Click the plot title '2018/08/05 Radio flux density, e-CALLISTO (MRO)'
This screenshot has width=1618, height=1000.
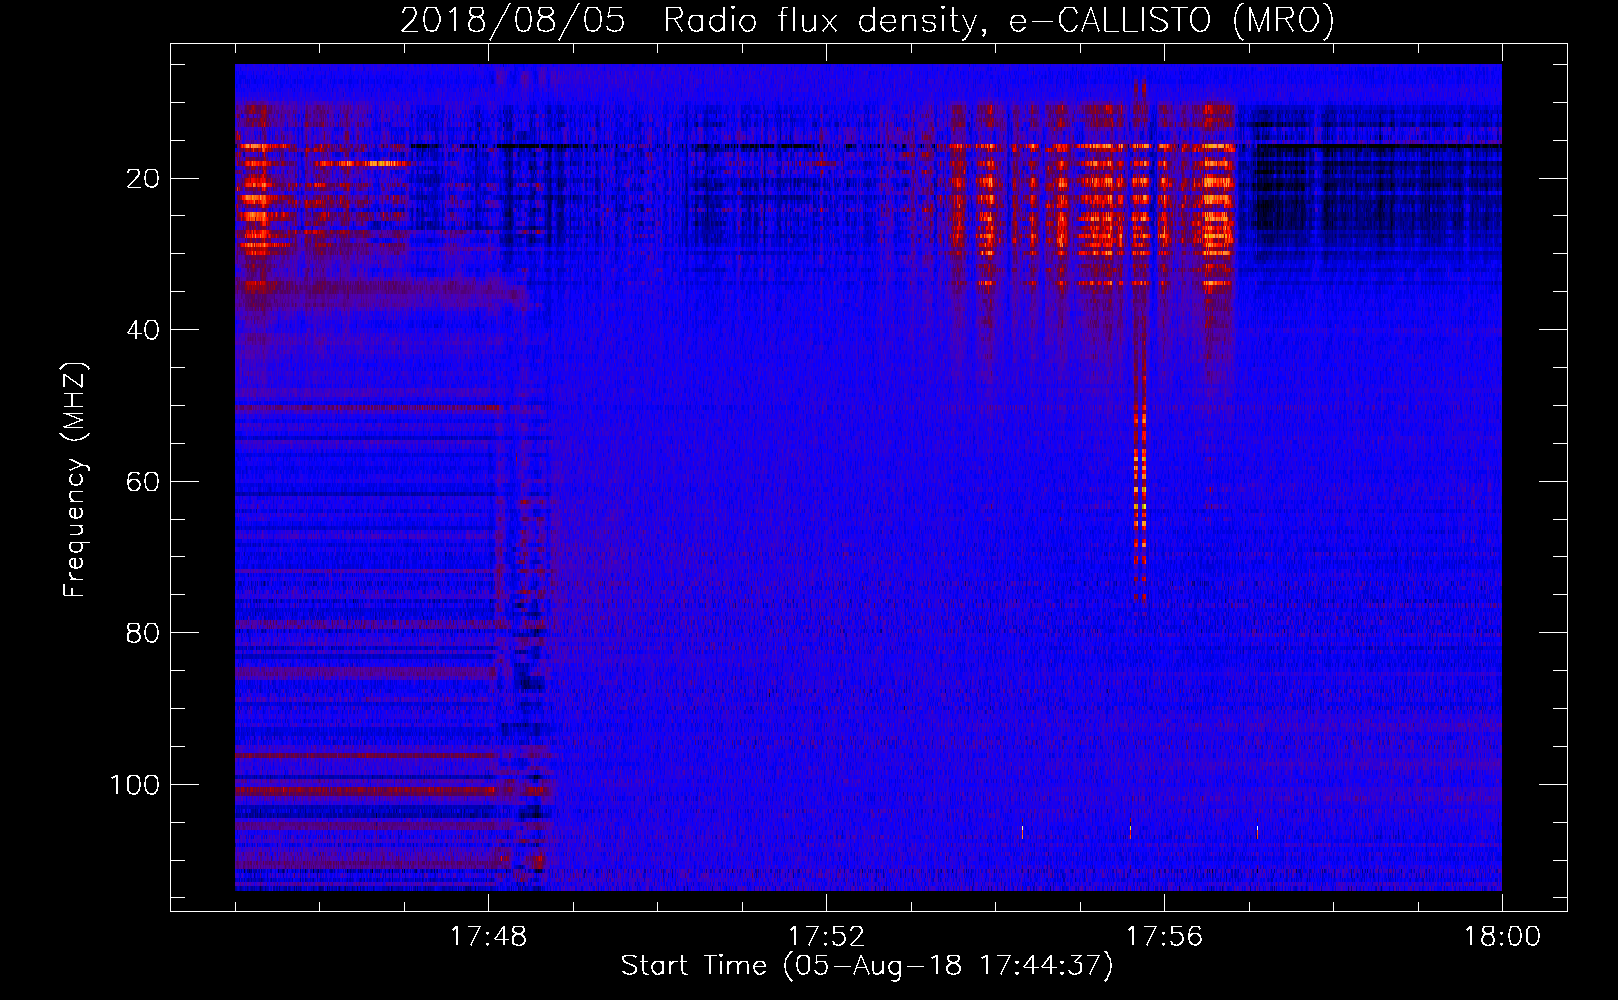[867, 21]
